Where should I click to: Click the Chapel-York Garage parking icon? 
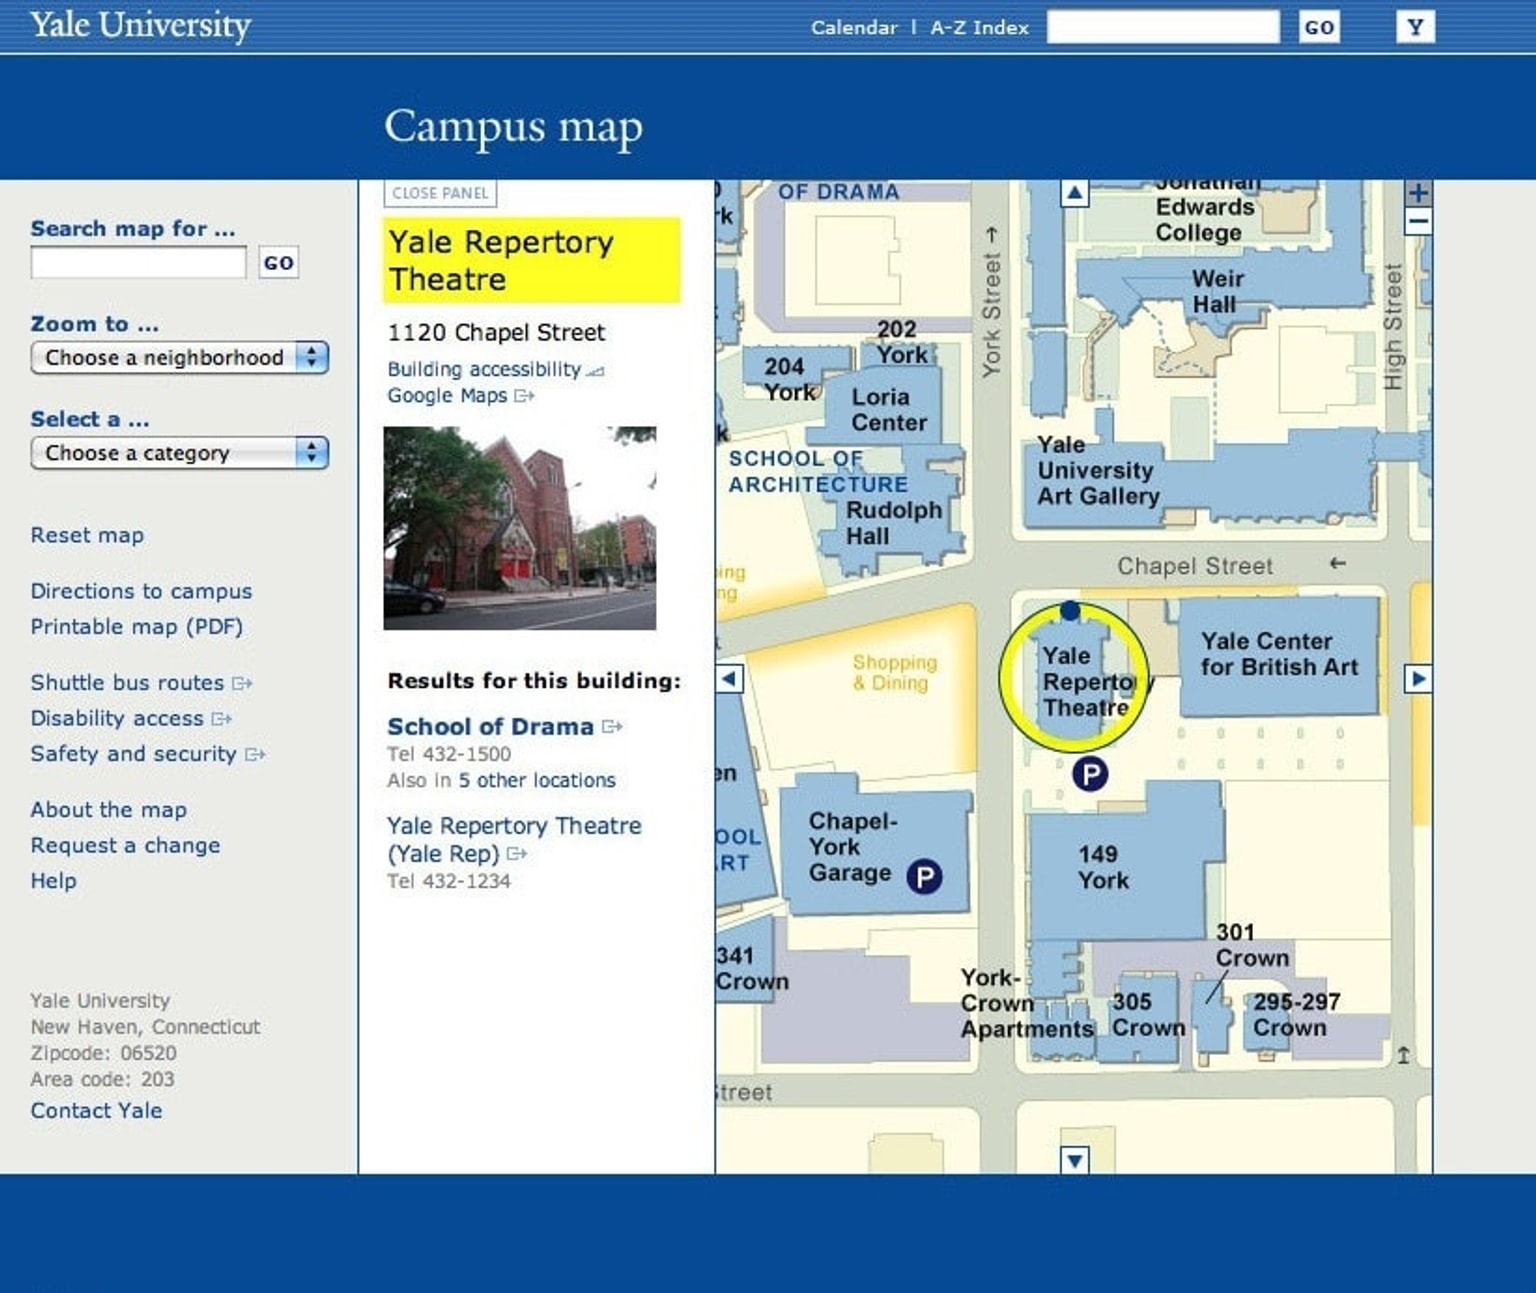[924, 877]
